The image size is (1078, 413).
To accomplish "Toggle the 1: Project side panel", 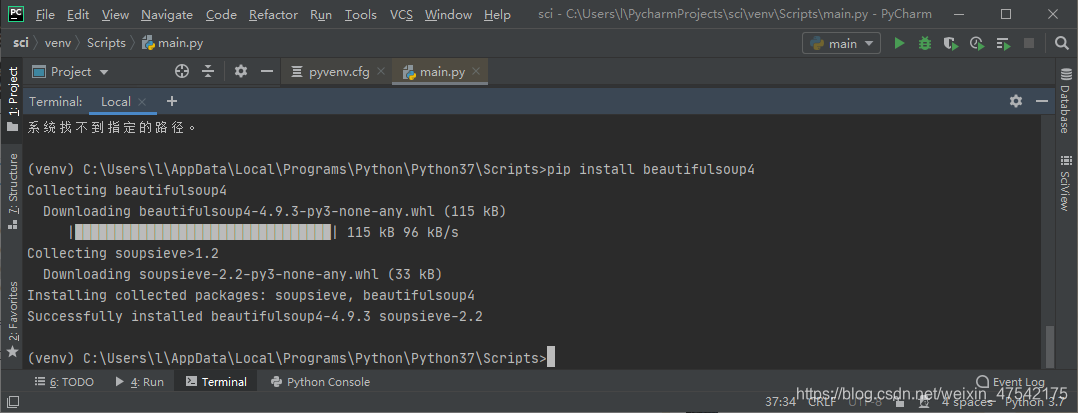I will 12,98.
